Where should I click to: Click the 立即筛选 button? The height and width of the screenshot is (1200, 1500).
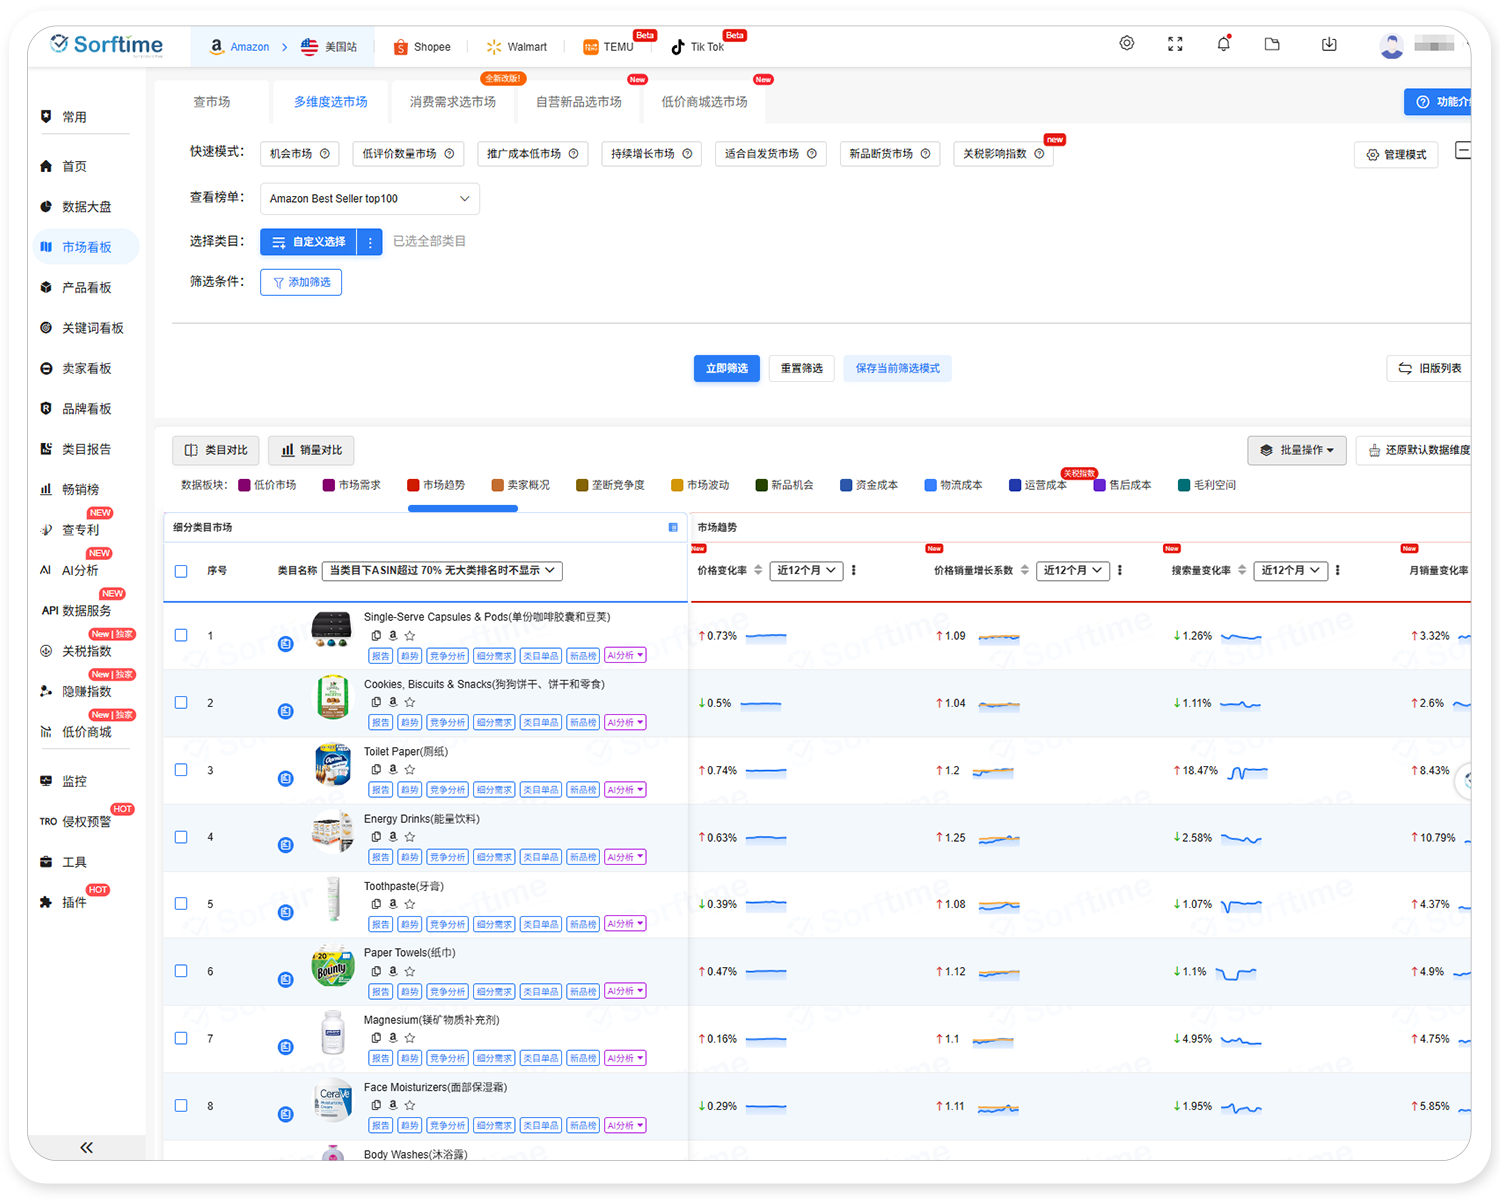point(727,369)
